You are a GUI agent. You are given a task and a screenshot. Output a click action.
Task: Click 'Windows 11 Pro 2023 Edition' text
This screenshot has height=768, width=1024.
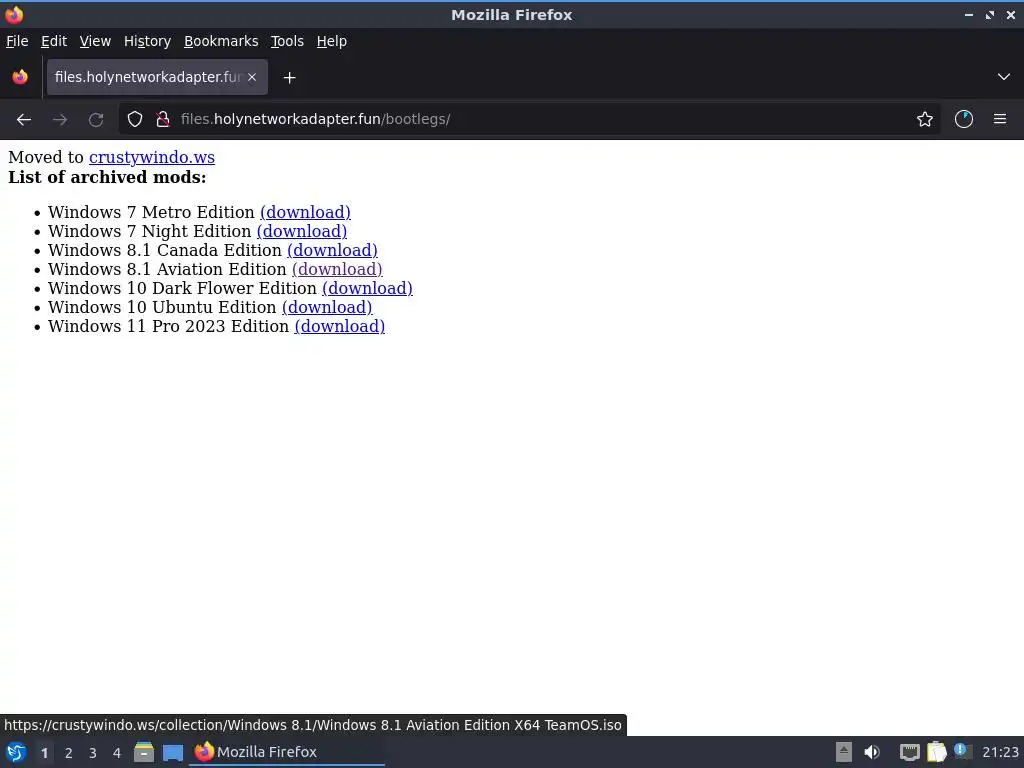(x=168, y=326)
